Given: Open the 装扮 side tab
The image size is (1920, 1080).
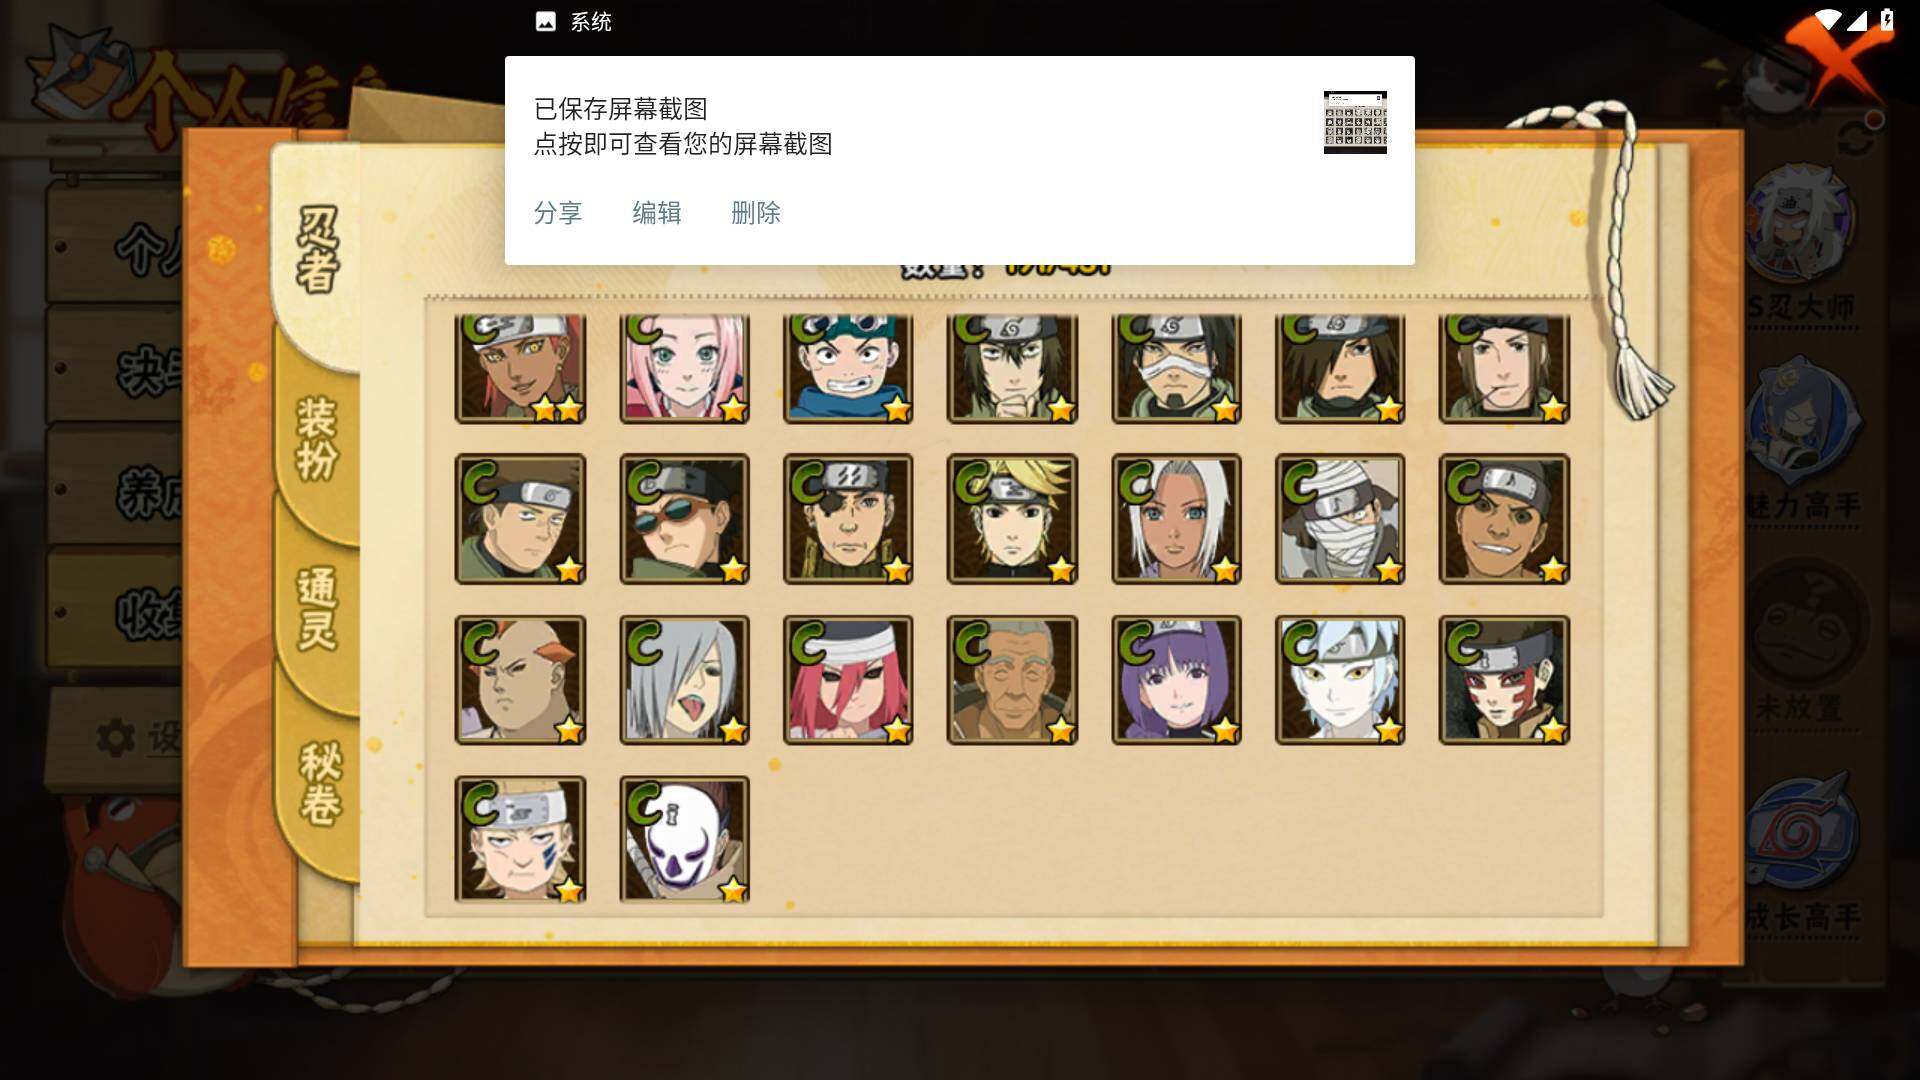Looking at the screenshot, I should (318, 440).
